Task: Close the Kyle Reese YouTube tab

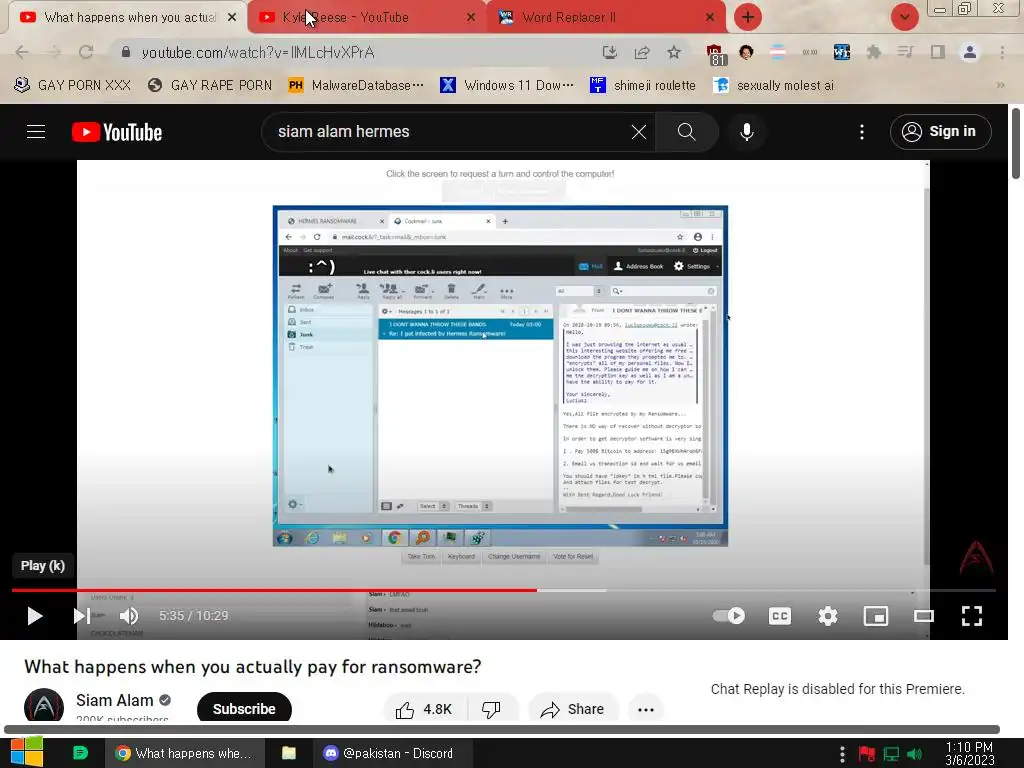Action: coord(471,18)
